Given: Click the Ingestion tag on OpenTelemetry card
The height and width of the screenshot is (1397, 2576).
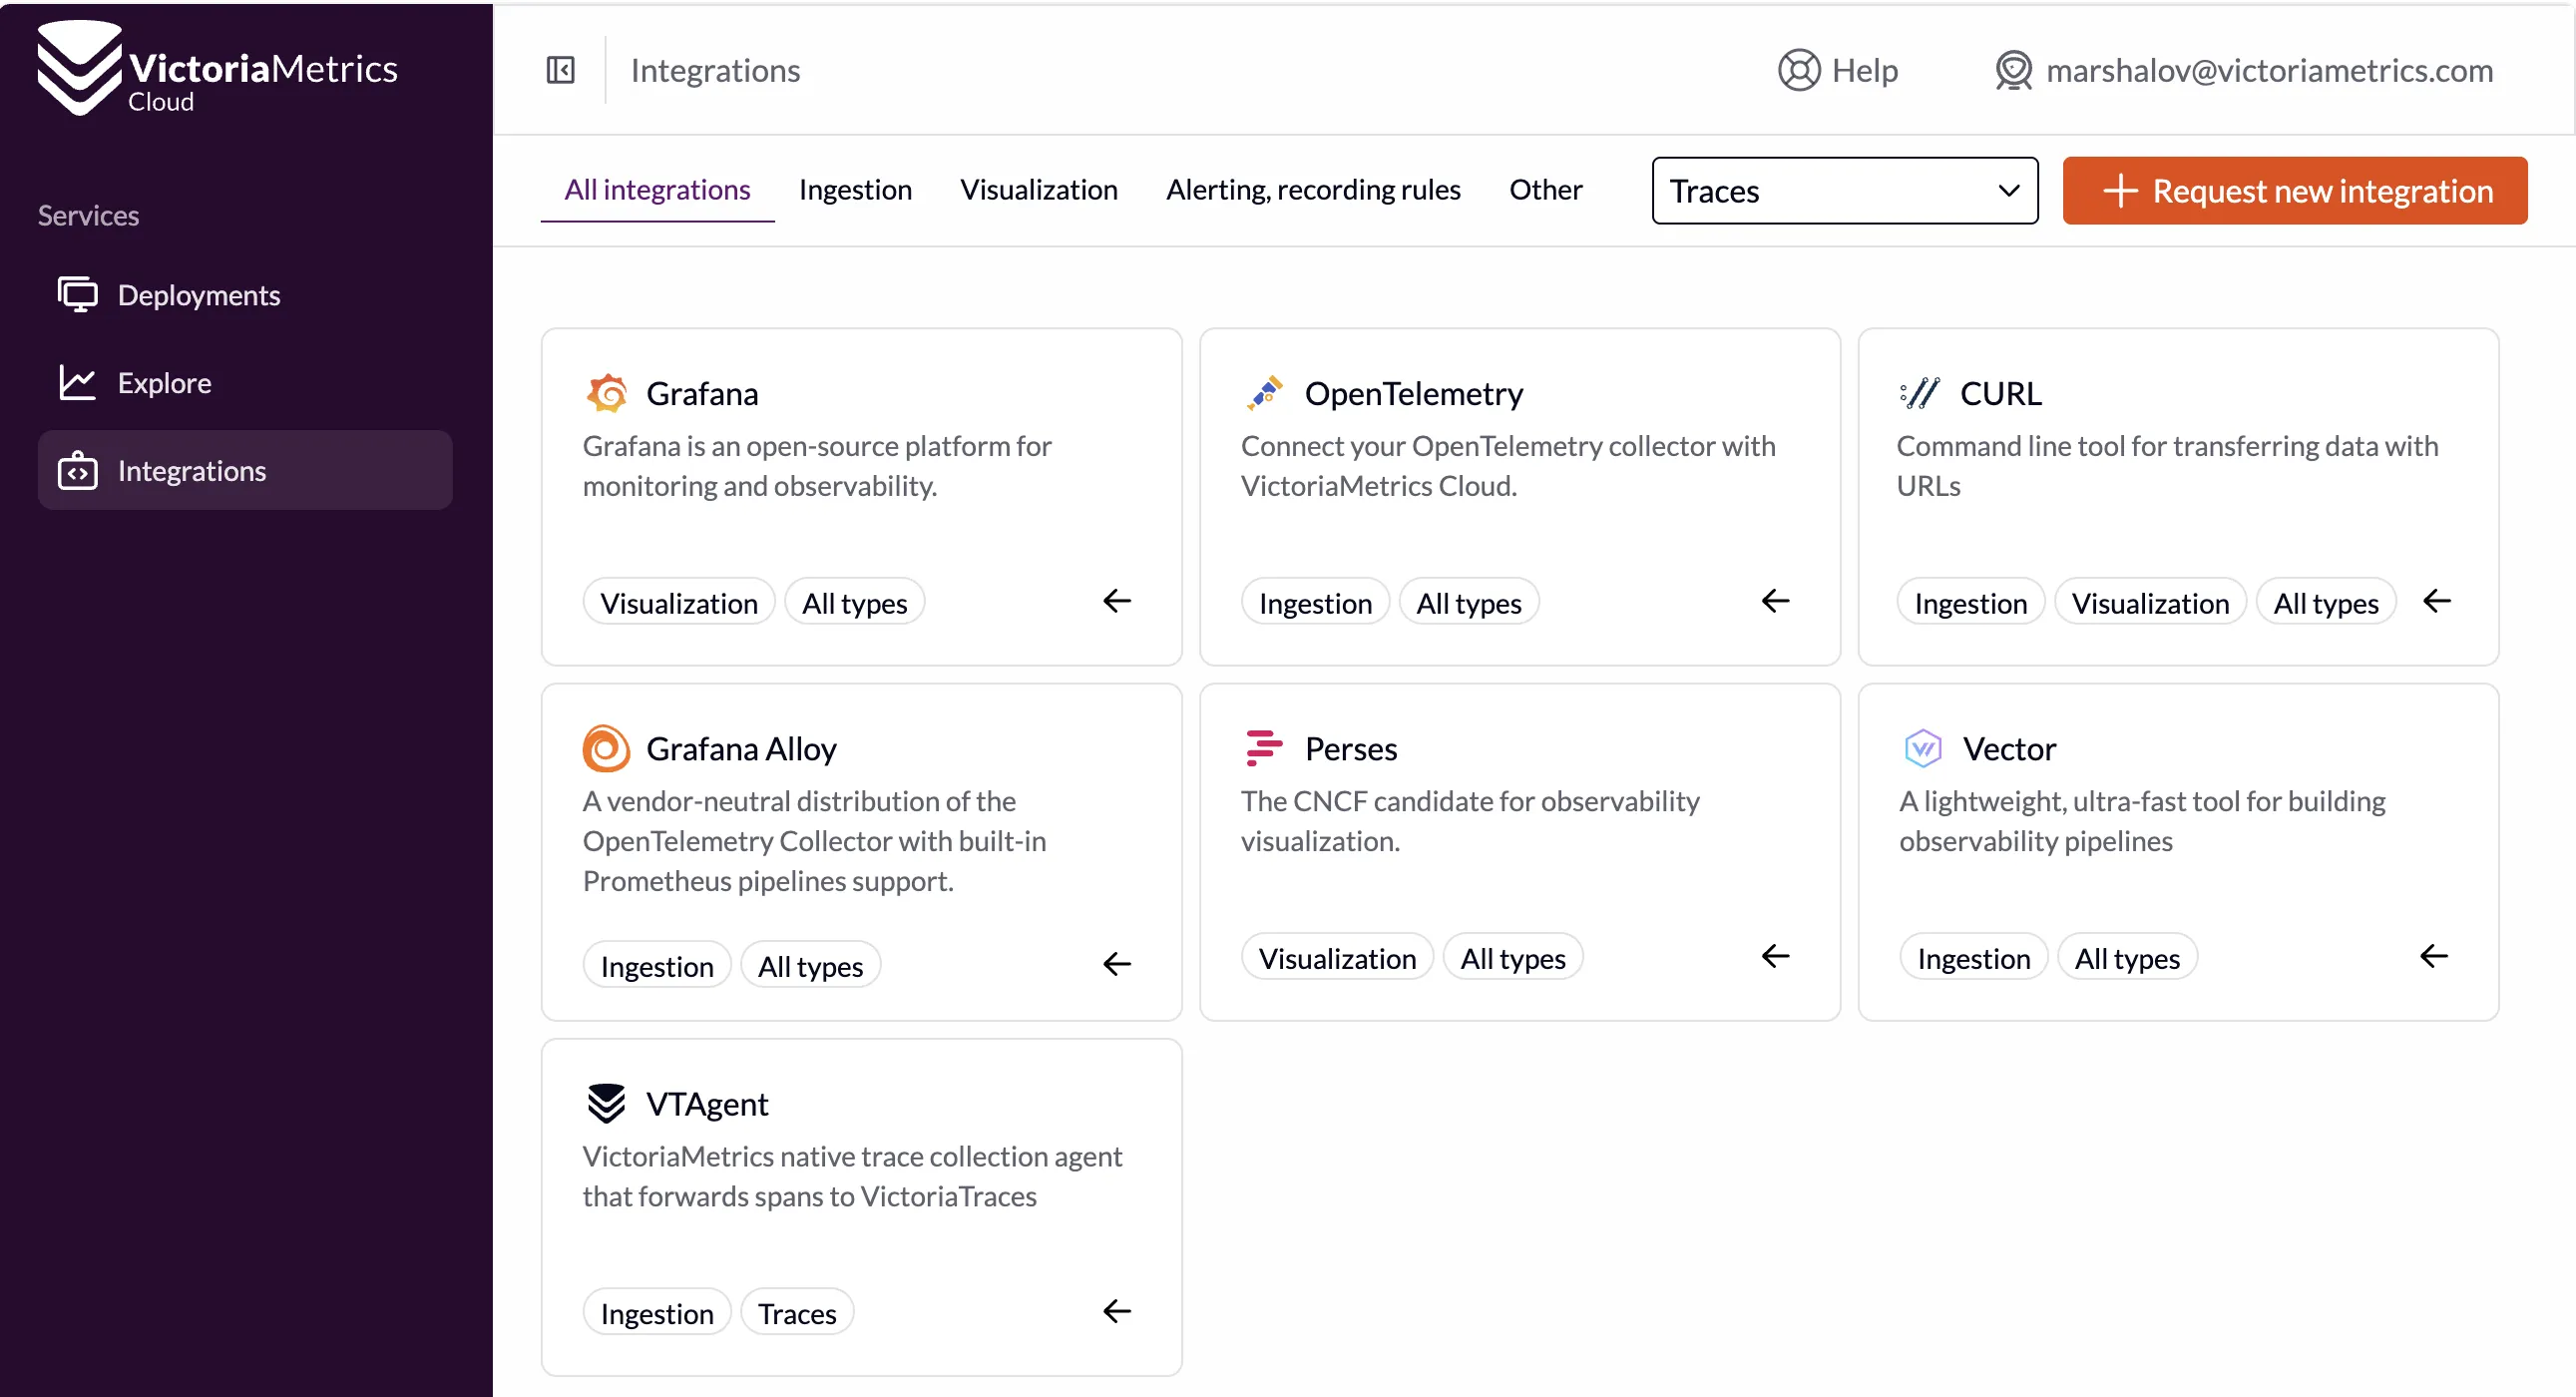Looking at the screenshot, I should point(1315,602).
